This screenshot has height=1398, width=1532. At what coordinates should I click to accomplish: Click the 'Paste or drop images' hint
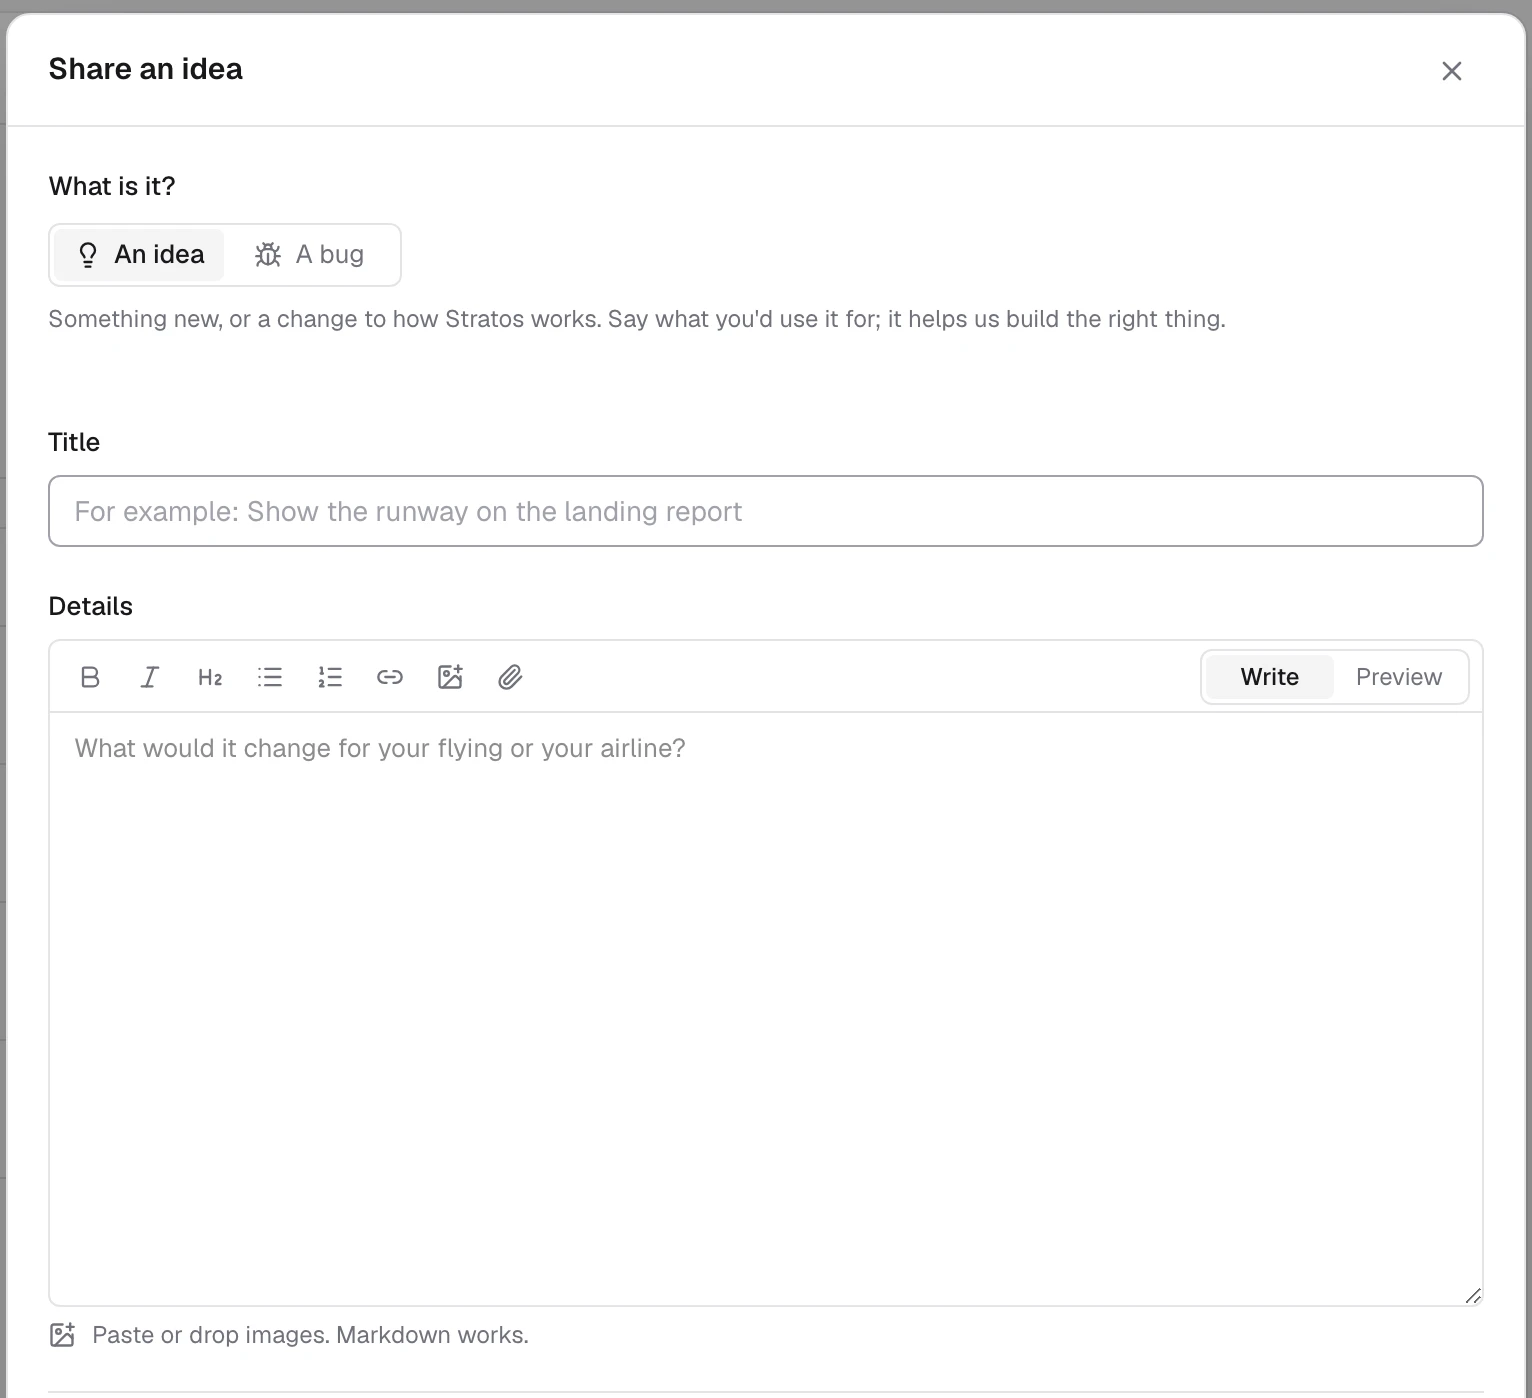pos(310,1335)
